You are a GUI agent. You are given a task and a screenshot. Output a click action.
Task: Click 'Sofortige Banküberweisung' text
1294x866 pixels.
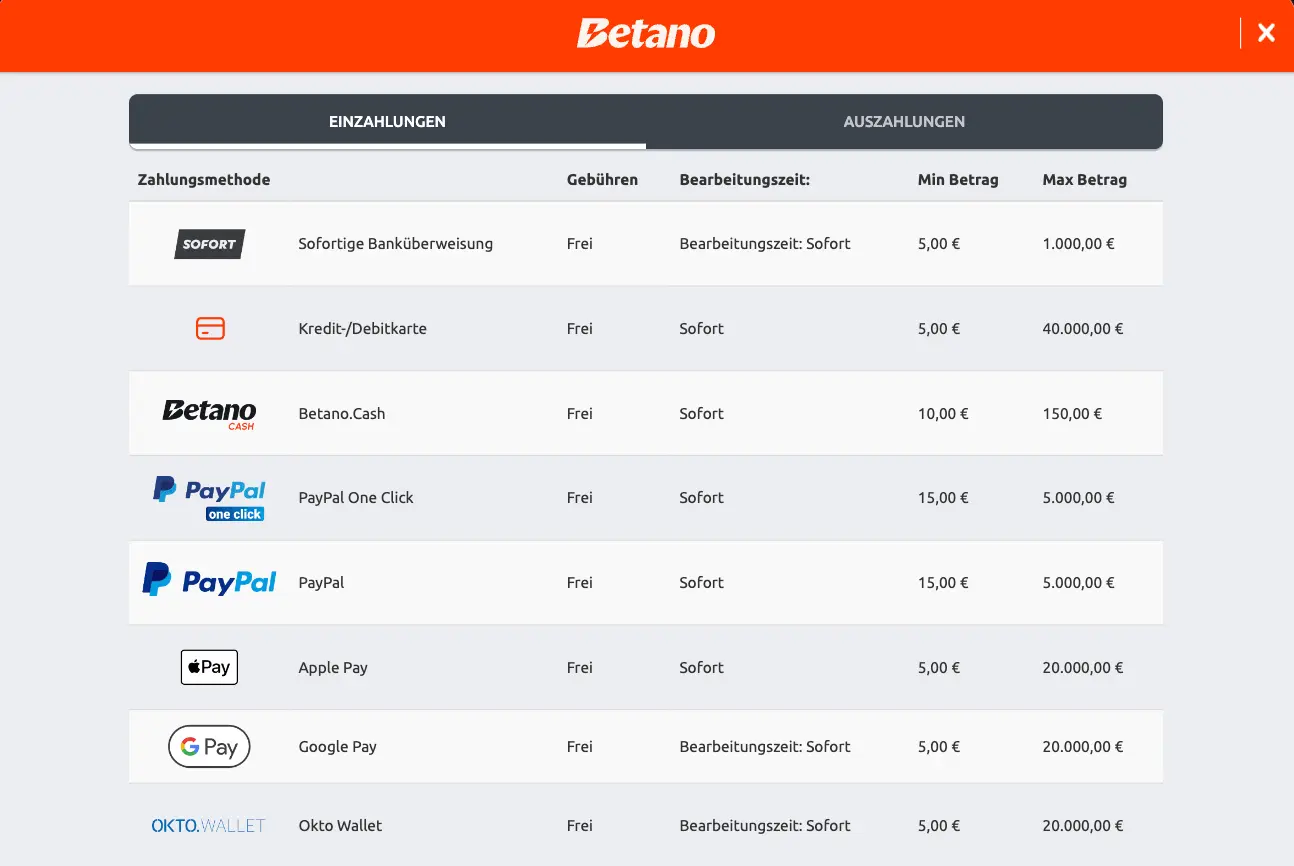(395, 243)
